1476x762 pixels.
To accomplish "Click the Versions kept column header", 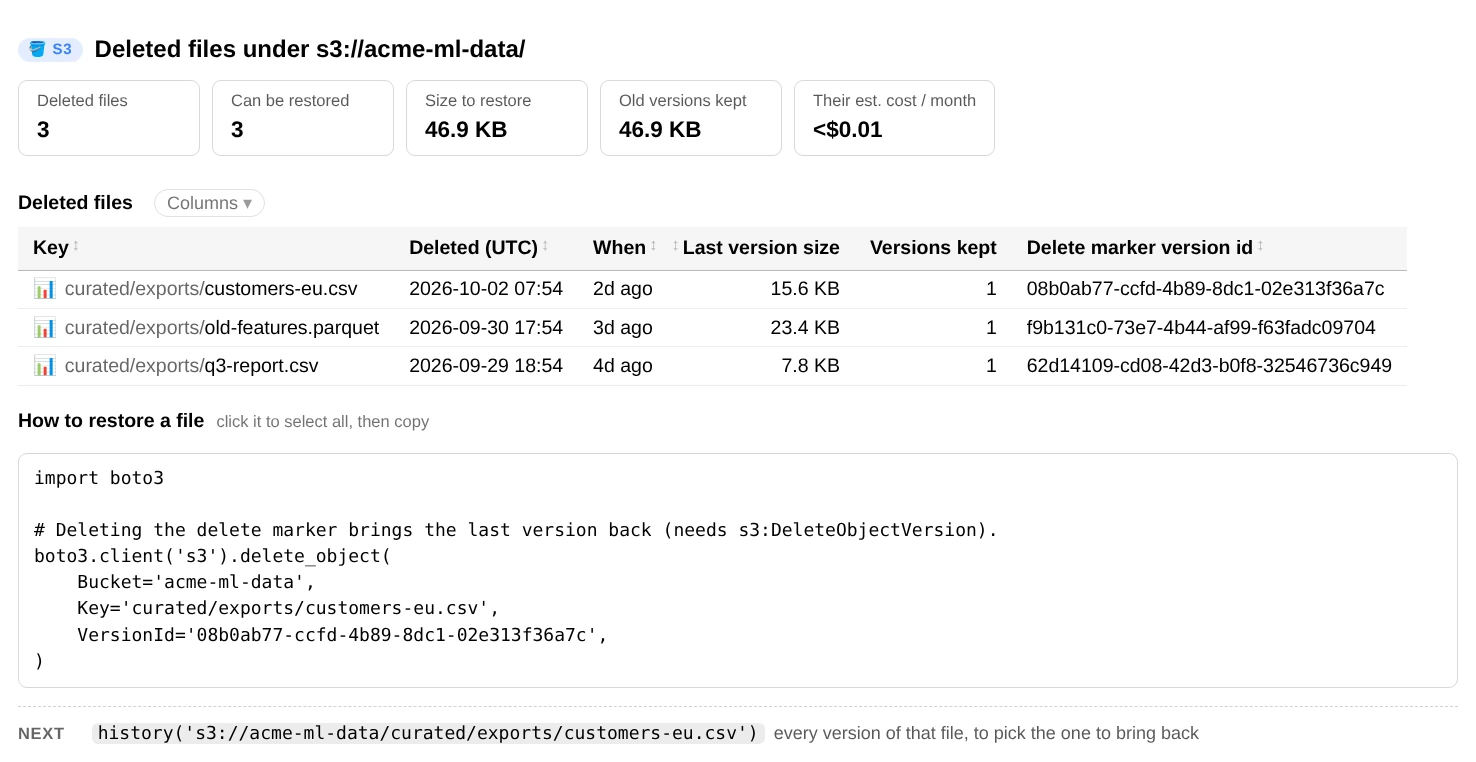I will [x=933, y=248].
